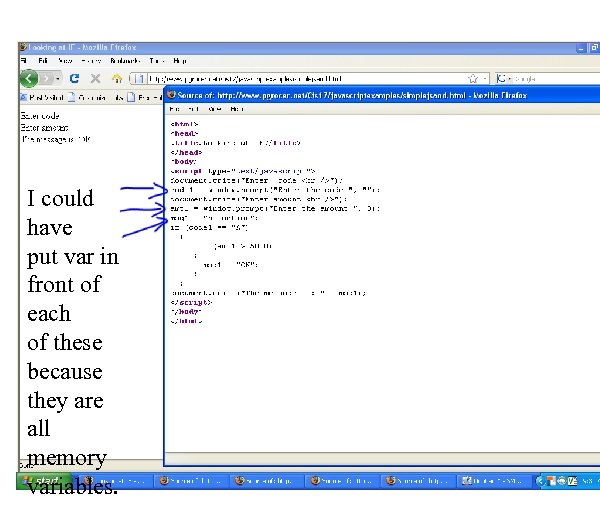600x512 pixels.
Task: Open Help menu in Looking at IF window
Action: [180, 61]
